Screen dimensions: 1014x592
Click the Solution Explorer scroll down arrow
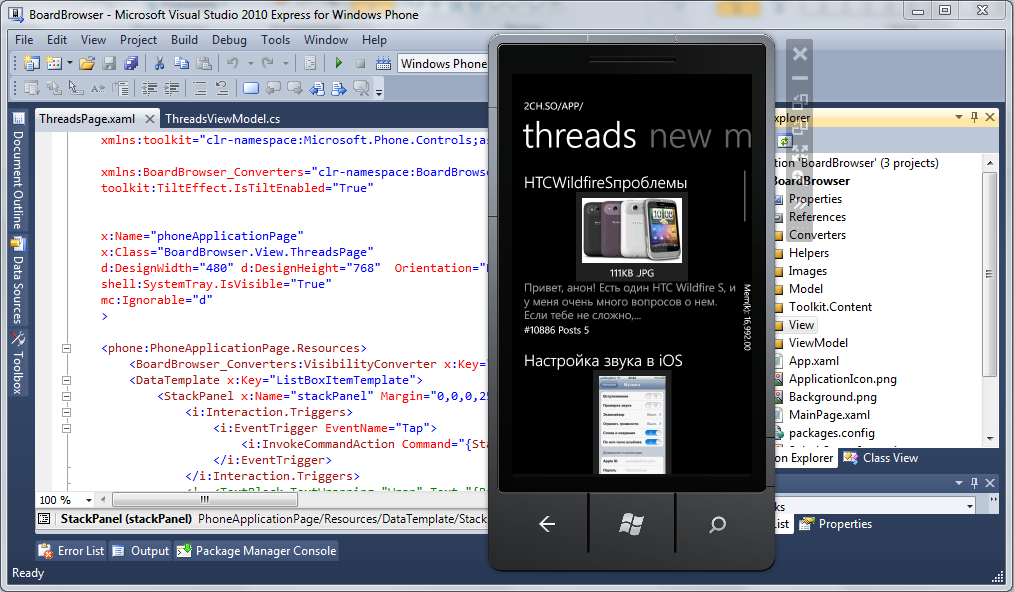(990, 439)
